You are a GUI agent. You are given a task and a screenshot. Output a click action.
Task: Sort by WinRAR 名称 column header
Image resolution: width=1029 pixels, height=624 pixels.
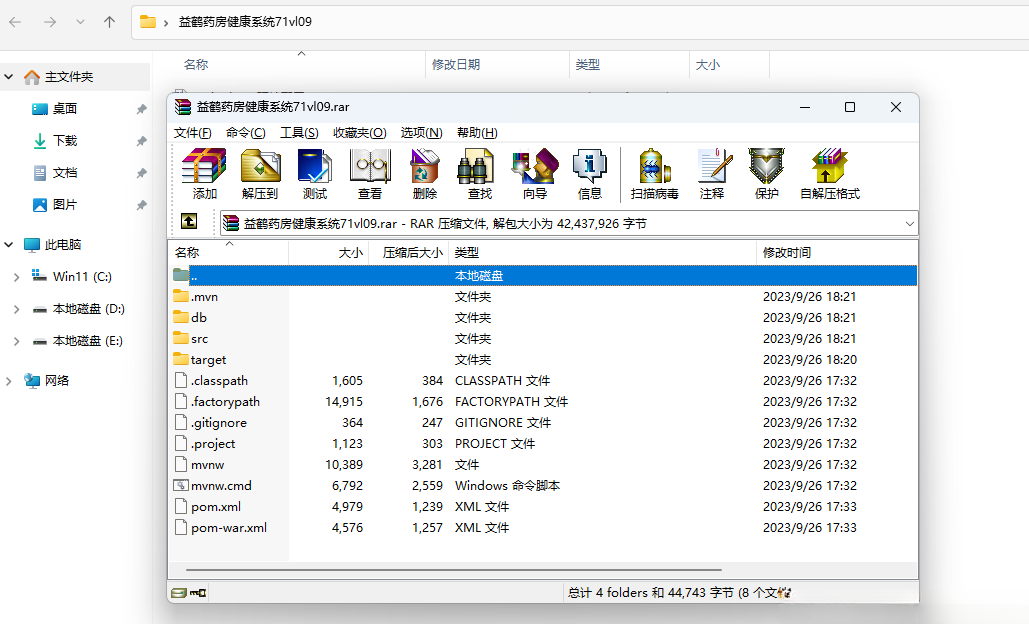coord(228,253)
